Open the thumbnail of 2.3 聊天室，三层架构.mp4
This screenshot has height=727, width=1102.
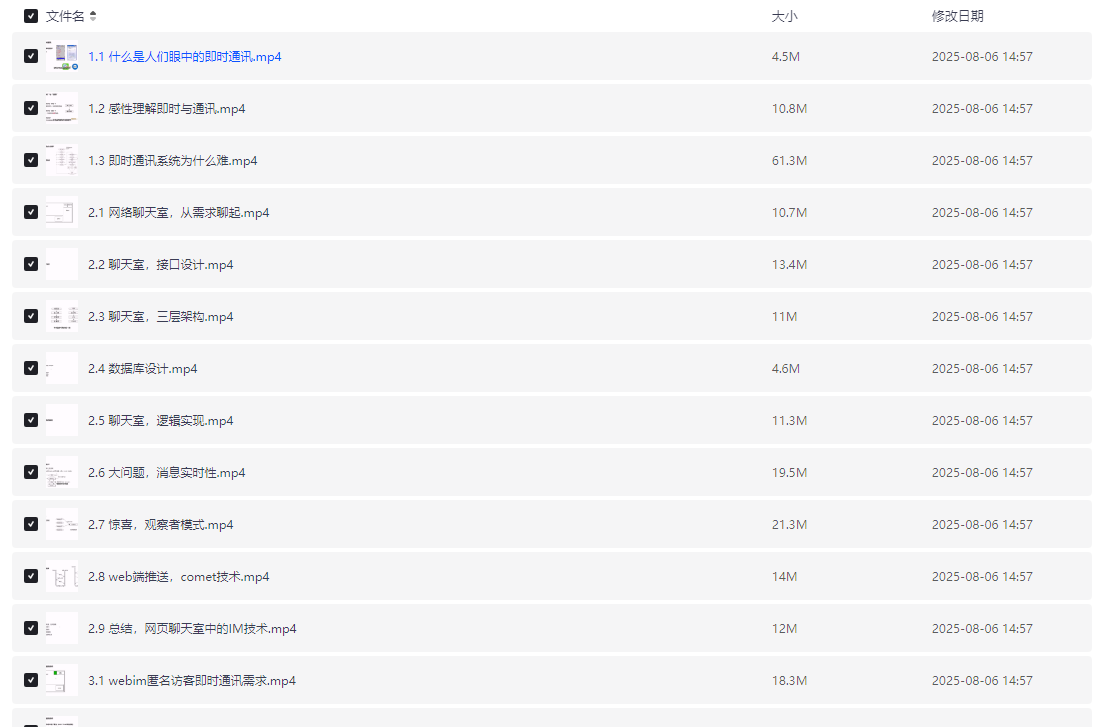[62, 316]
